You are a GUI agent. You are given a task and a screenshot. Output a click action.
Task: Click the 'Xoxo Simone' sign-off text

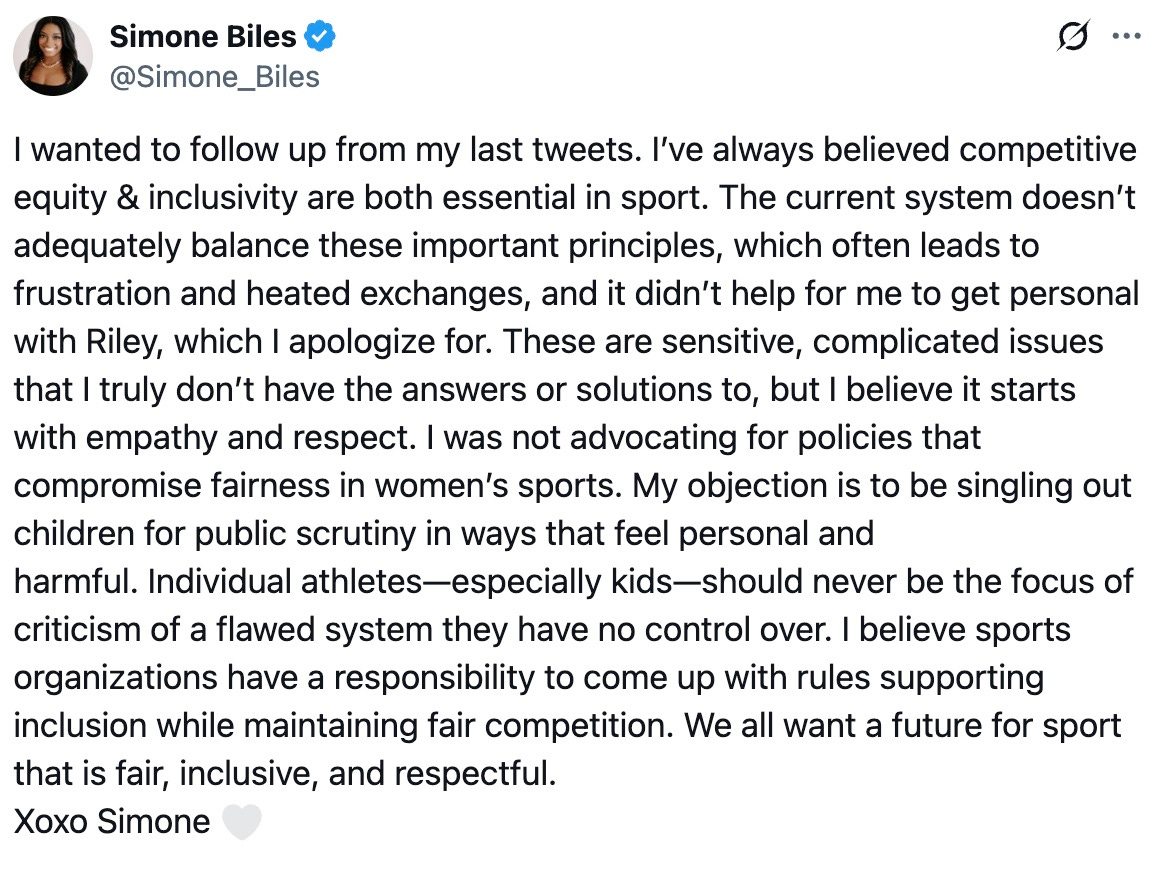point(112,822)
